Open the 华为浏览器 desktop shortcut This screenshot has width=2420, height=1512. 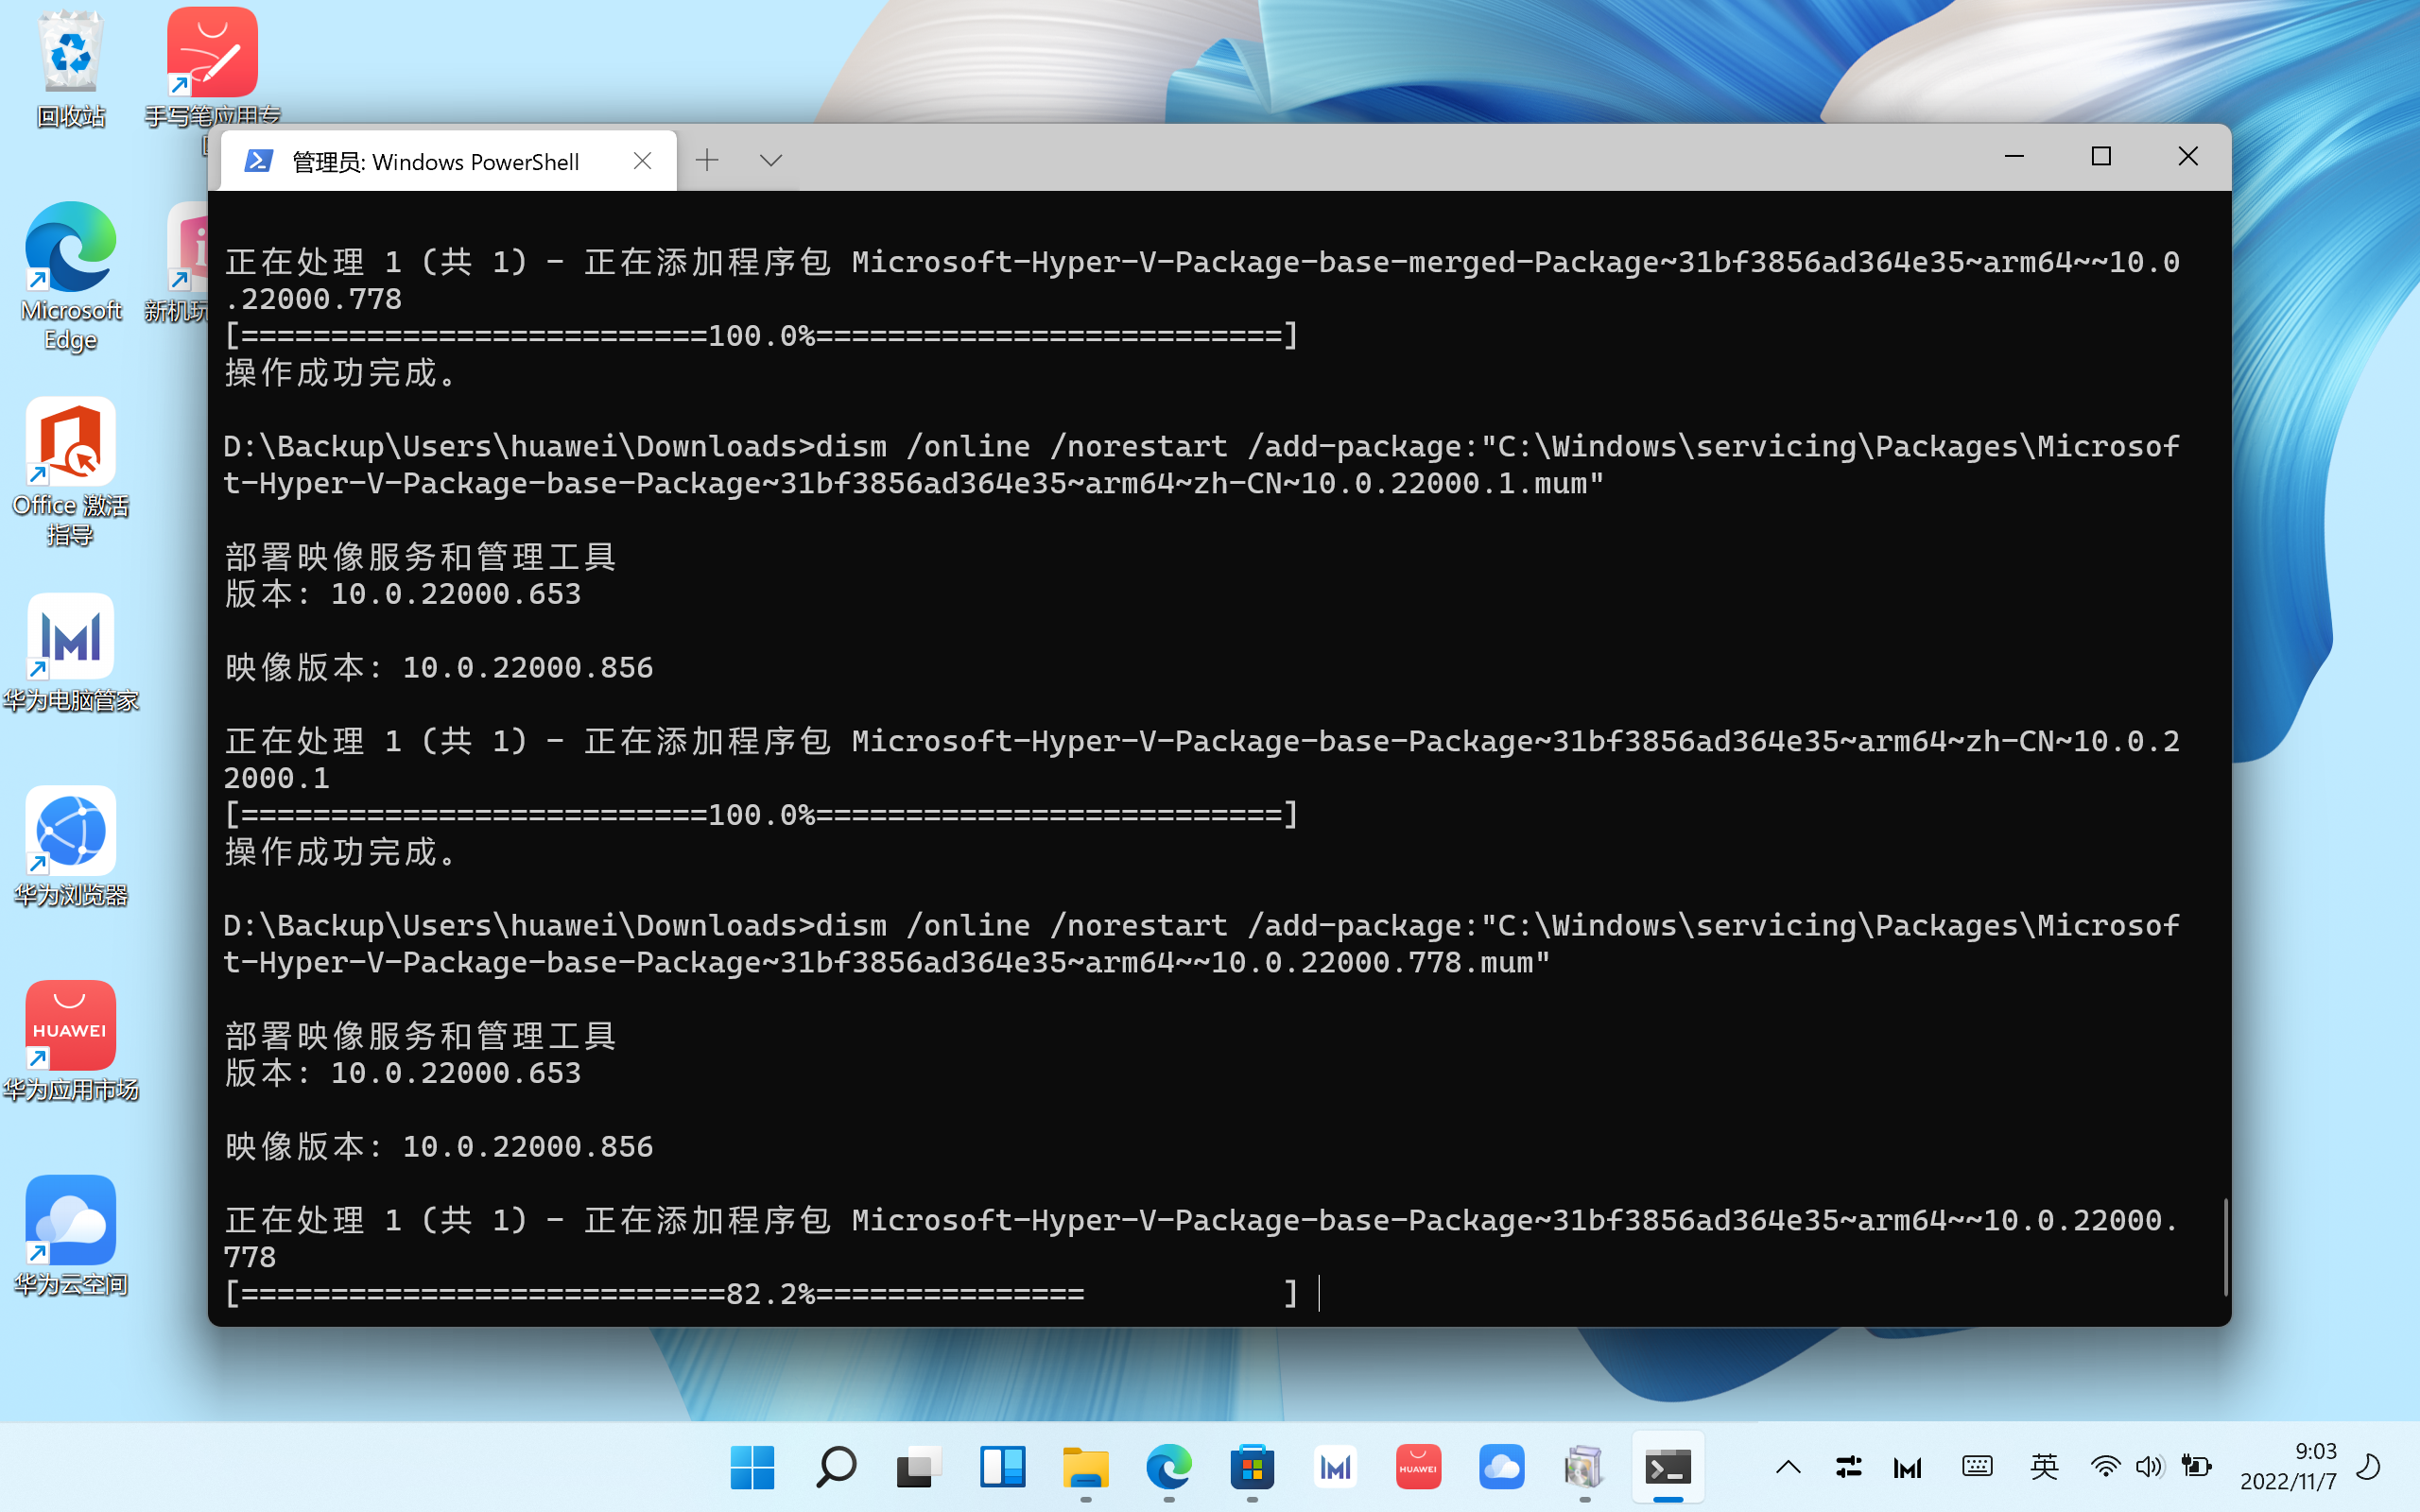70,847
